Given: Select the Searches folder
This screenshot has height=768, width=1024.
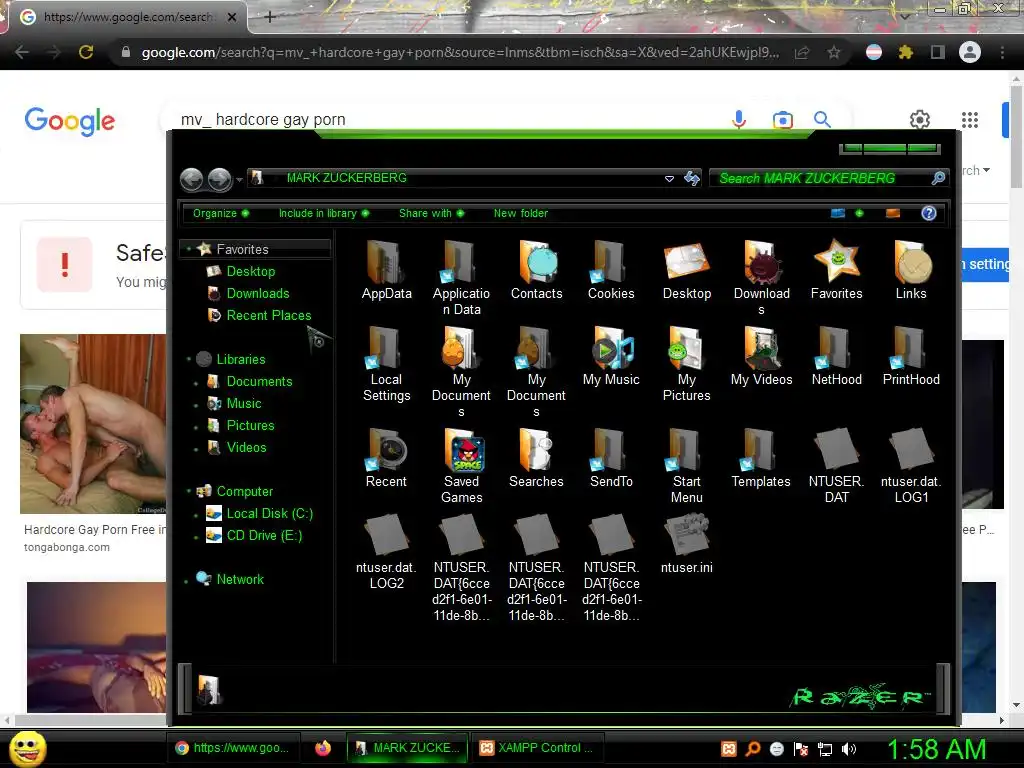Looking at the screenshot, I should tap(536, 458).
